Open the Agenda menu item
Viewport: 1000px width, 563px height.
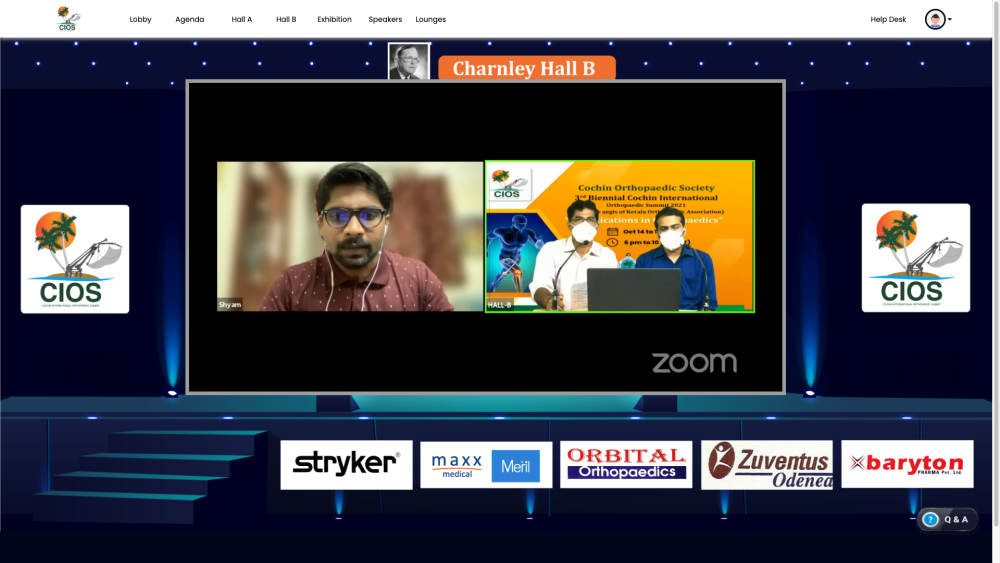click(x=189, y=19)
